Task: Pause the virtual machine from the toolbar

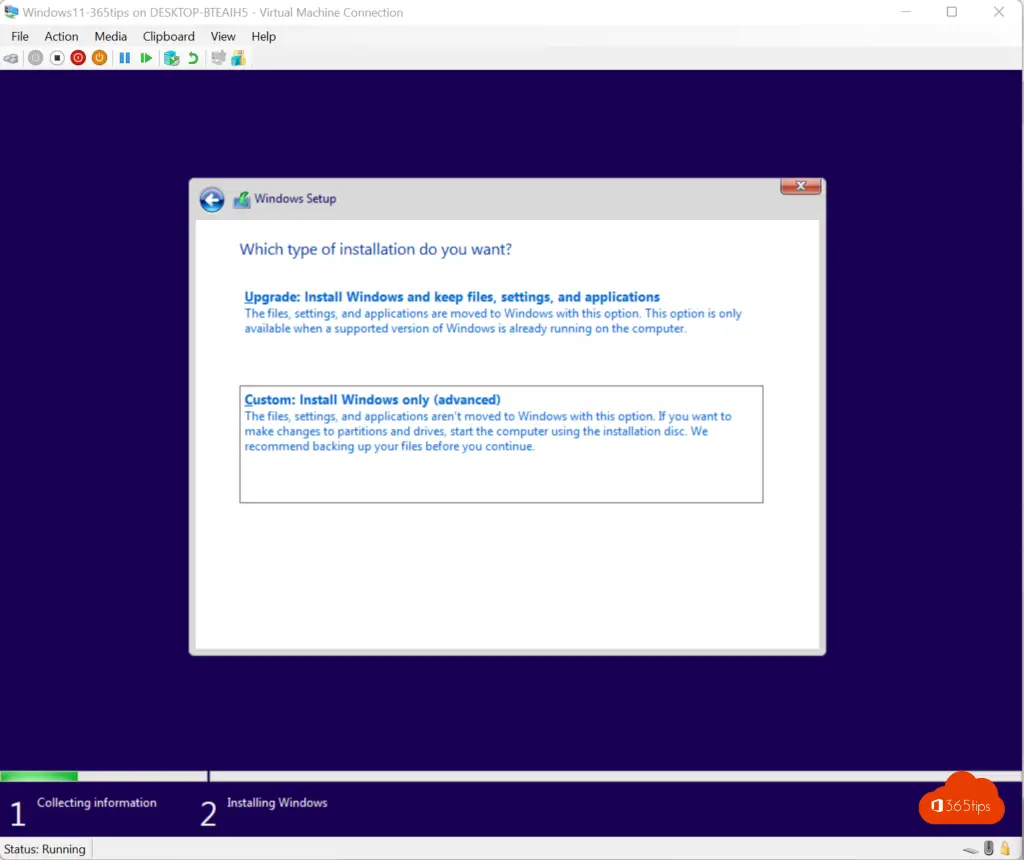Action: [125, 58]
